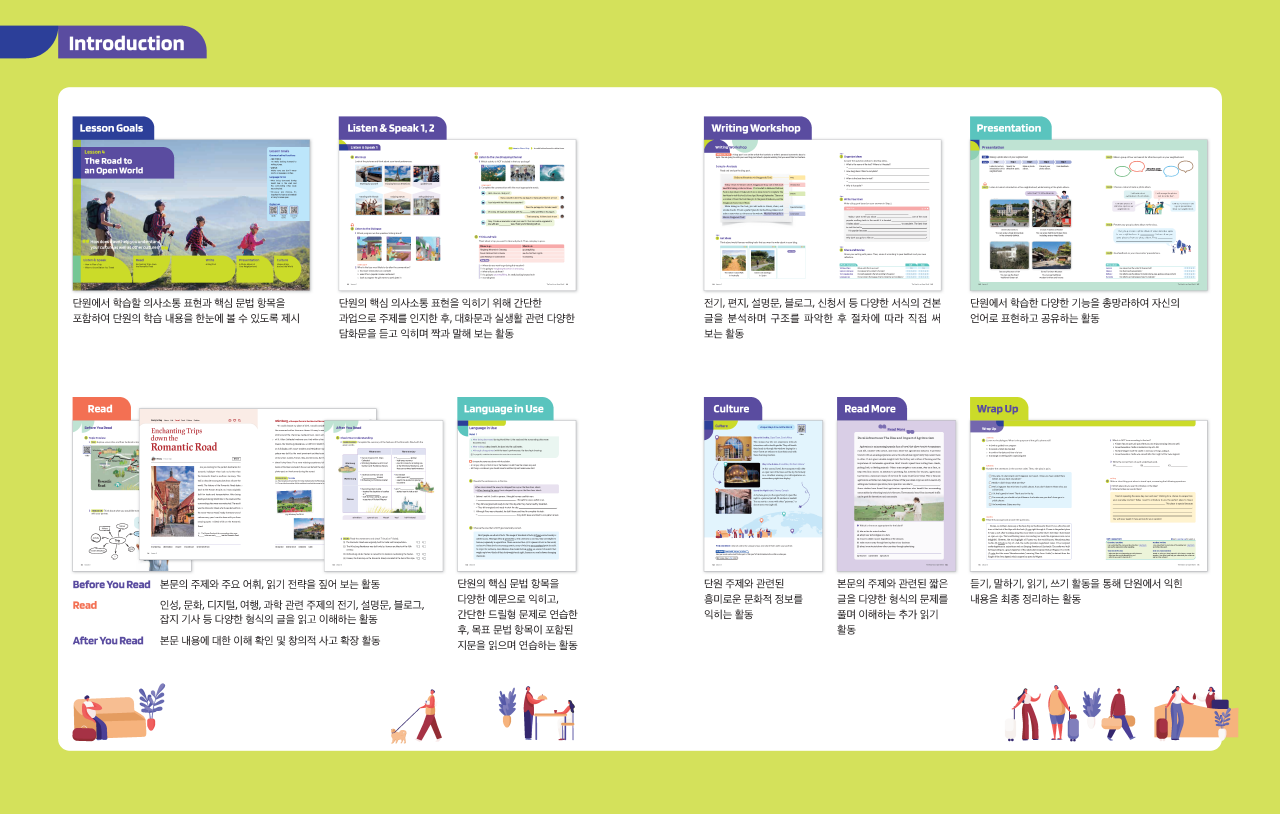The height and width of the screenshot is (814, 1280).
Task: Open the Language in Use label
Action: pos(504,408)
